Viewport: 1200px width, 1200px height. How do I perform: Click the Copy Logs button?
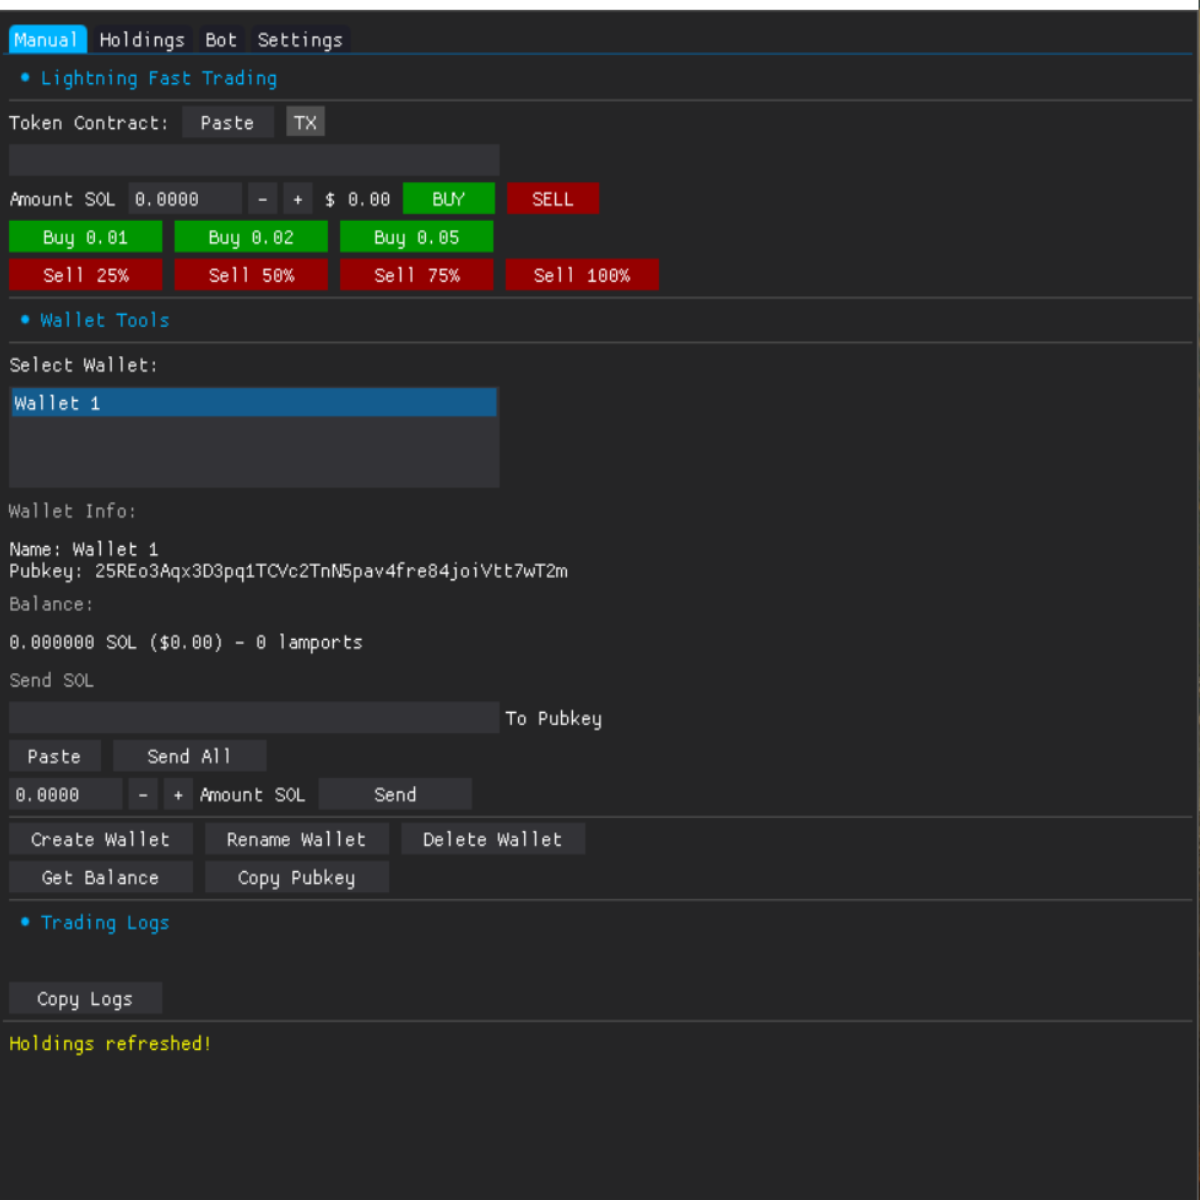85,999
